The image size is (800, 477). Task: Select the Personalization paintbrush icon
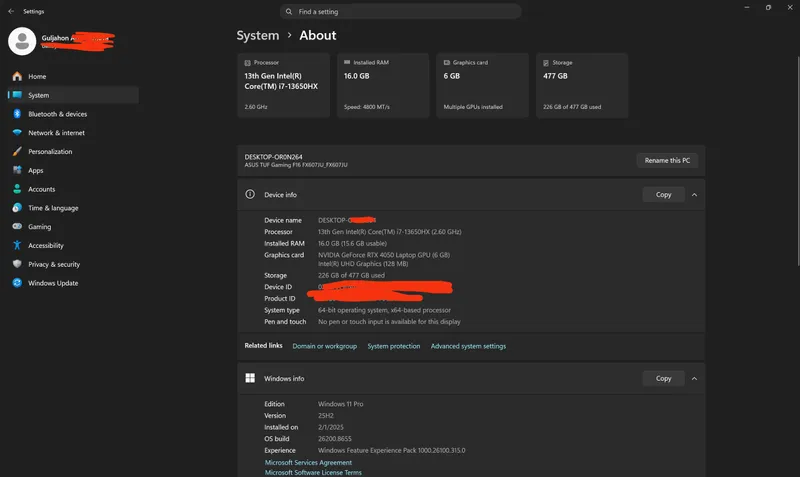pyautogui.click(x=17, y=152)
